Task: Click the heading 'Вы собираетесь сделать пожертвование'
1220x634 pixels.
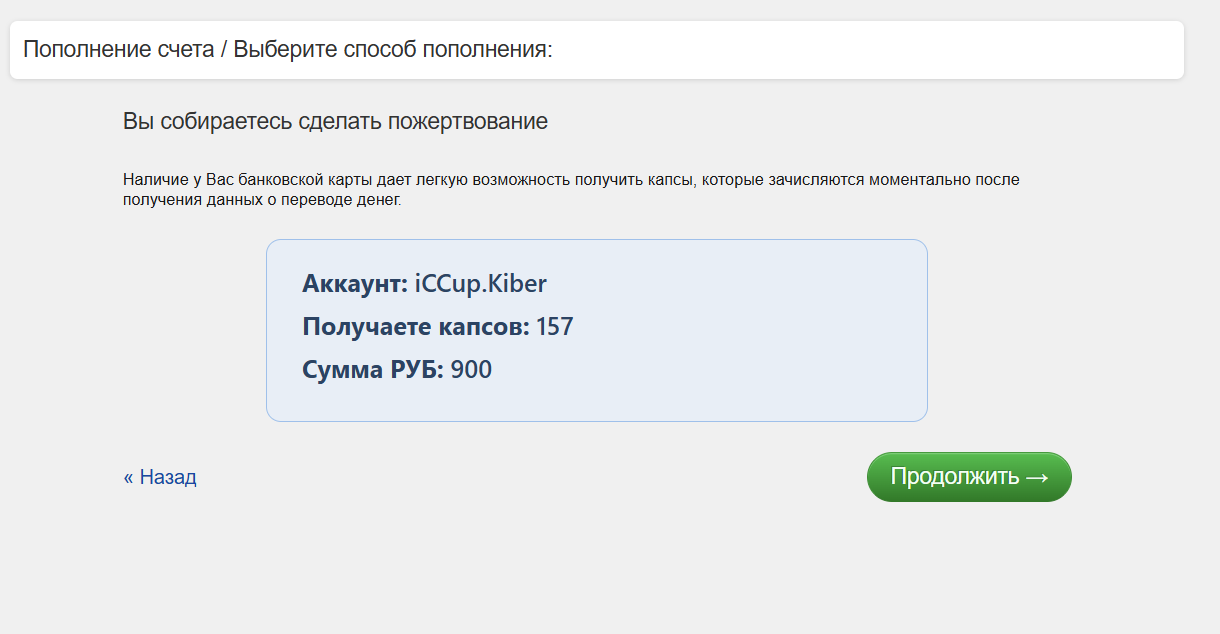Action: tap(335, 122)
